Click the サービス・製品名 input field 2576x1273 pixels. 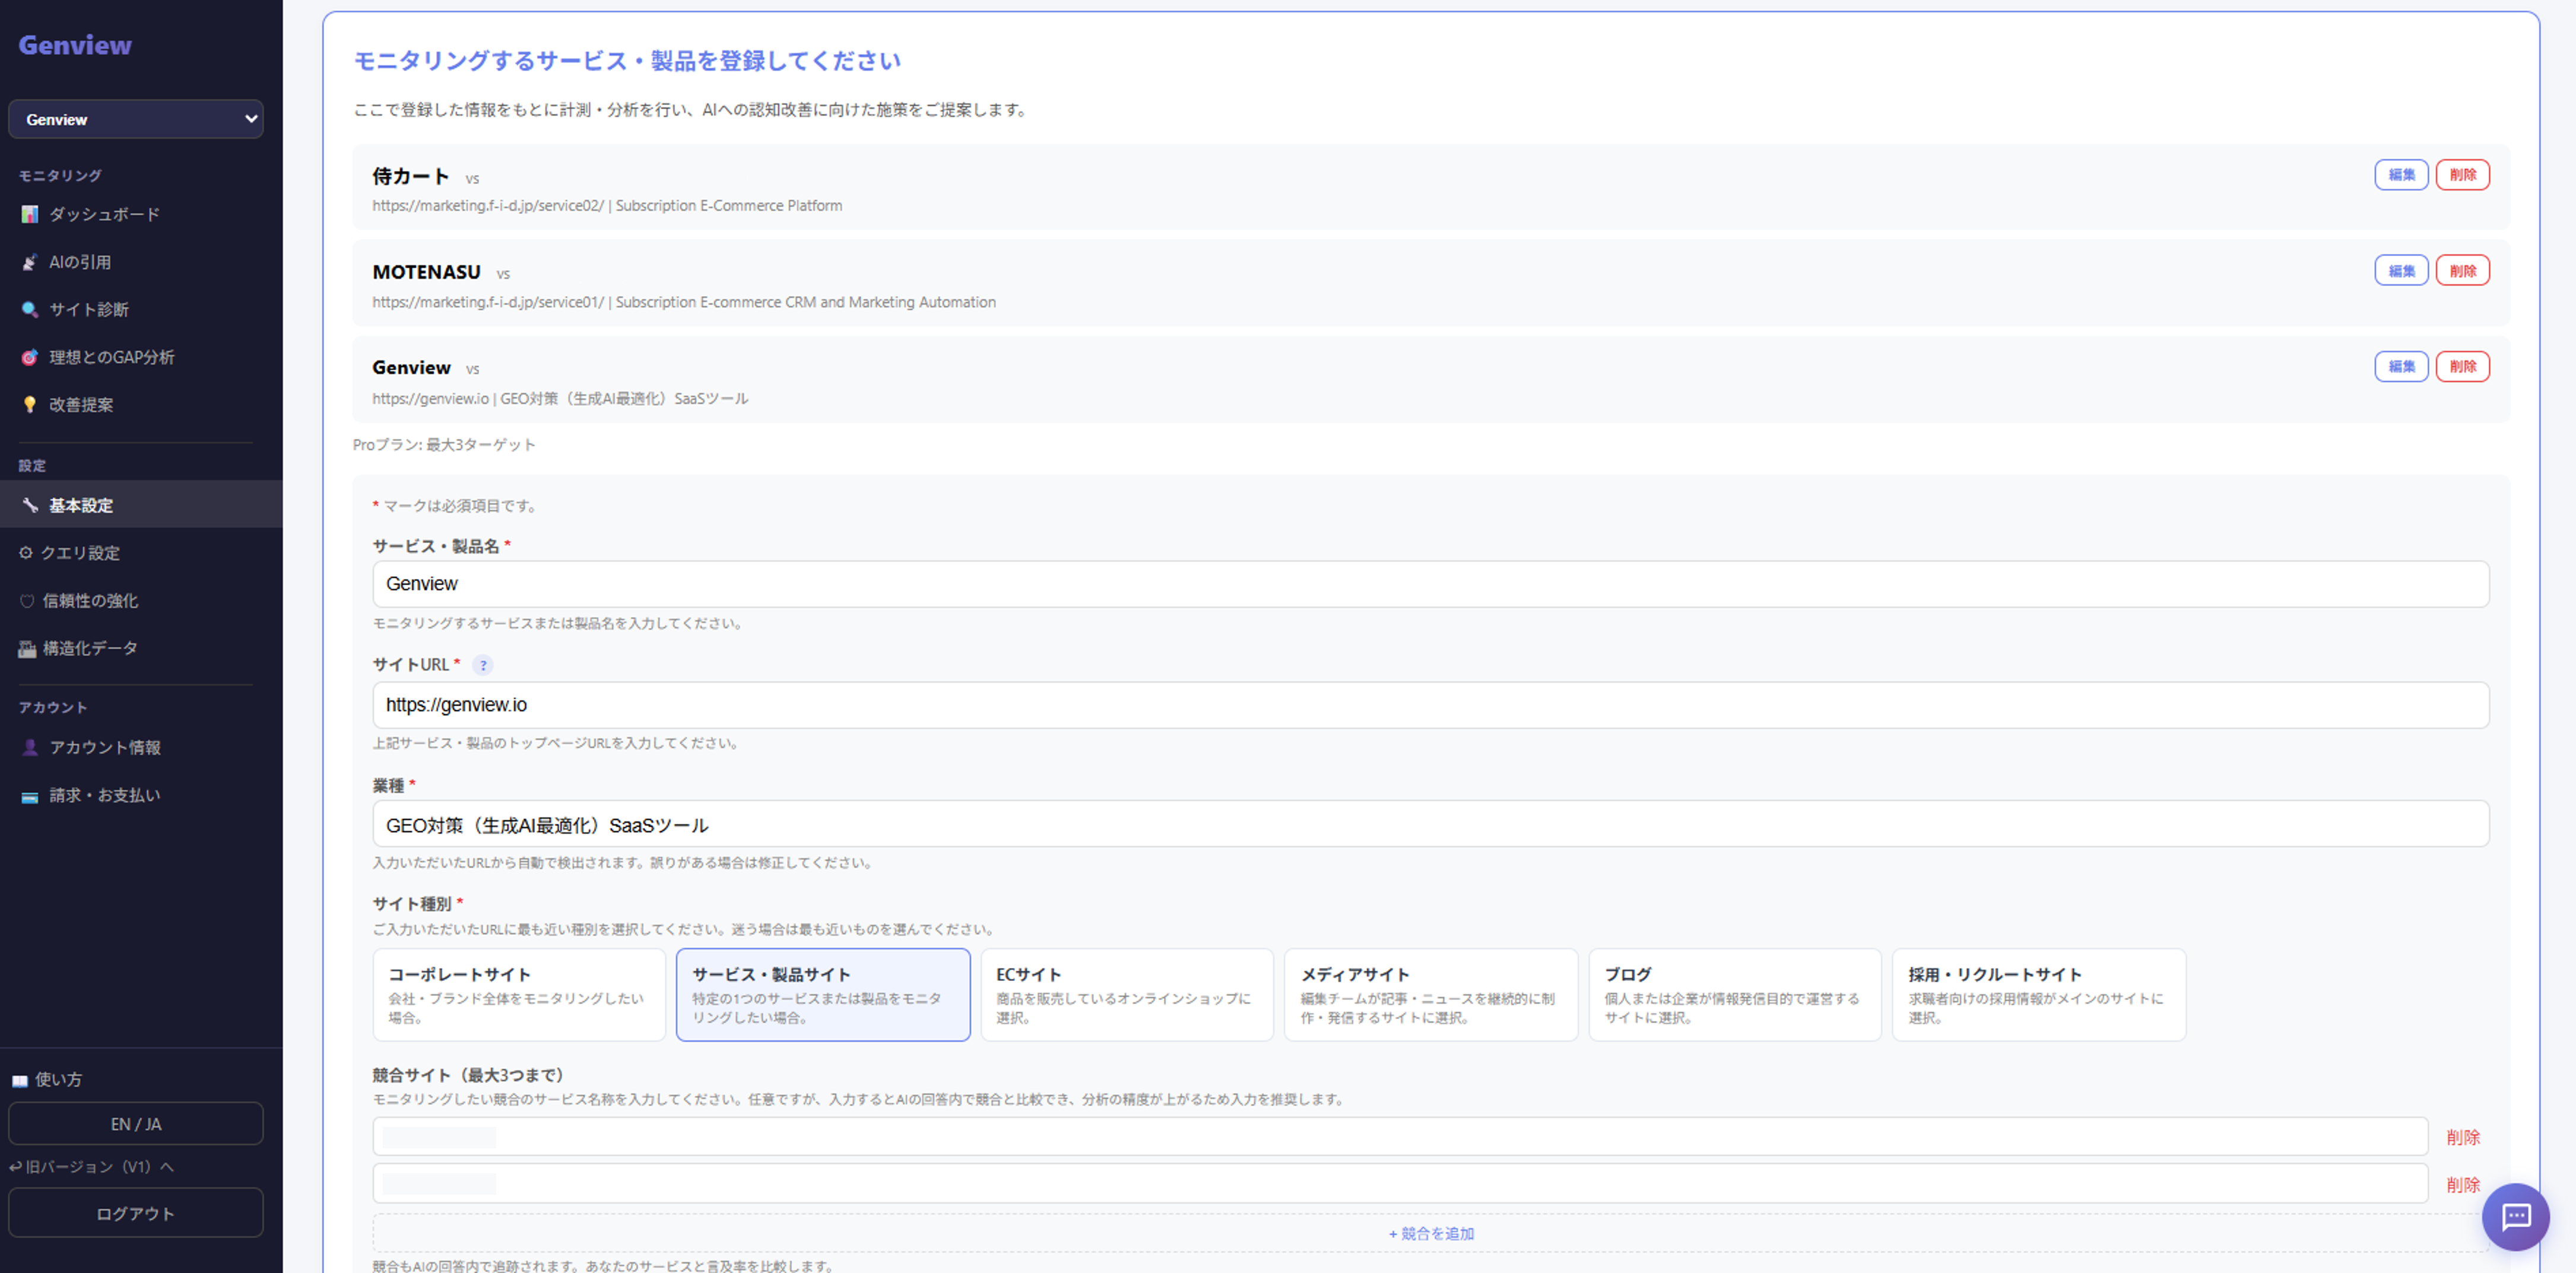[x=1431, y=584]
